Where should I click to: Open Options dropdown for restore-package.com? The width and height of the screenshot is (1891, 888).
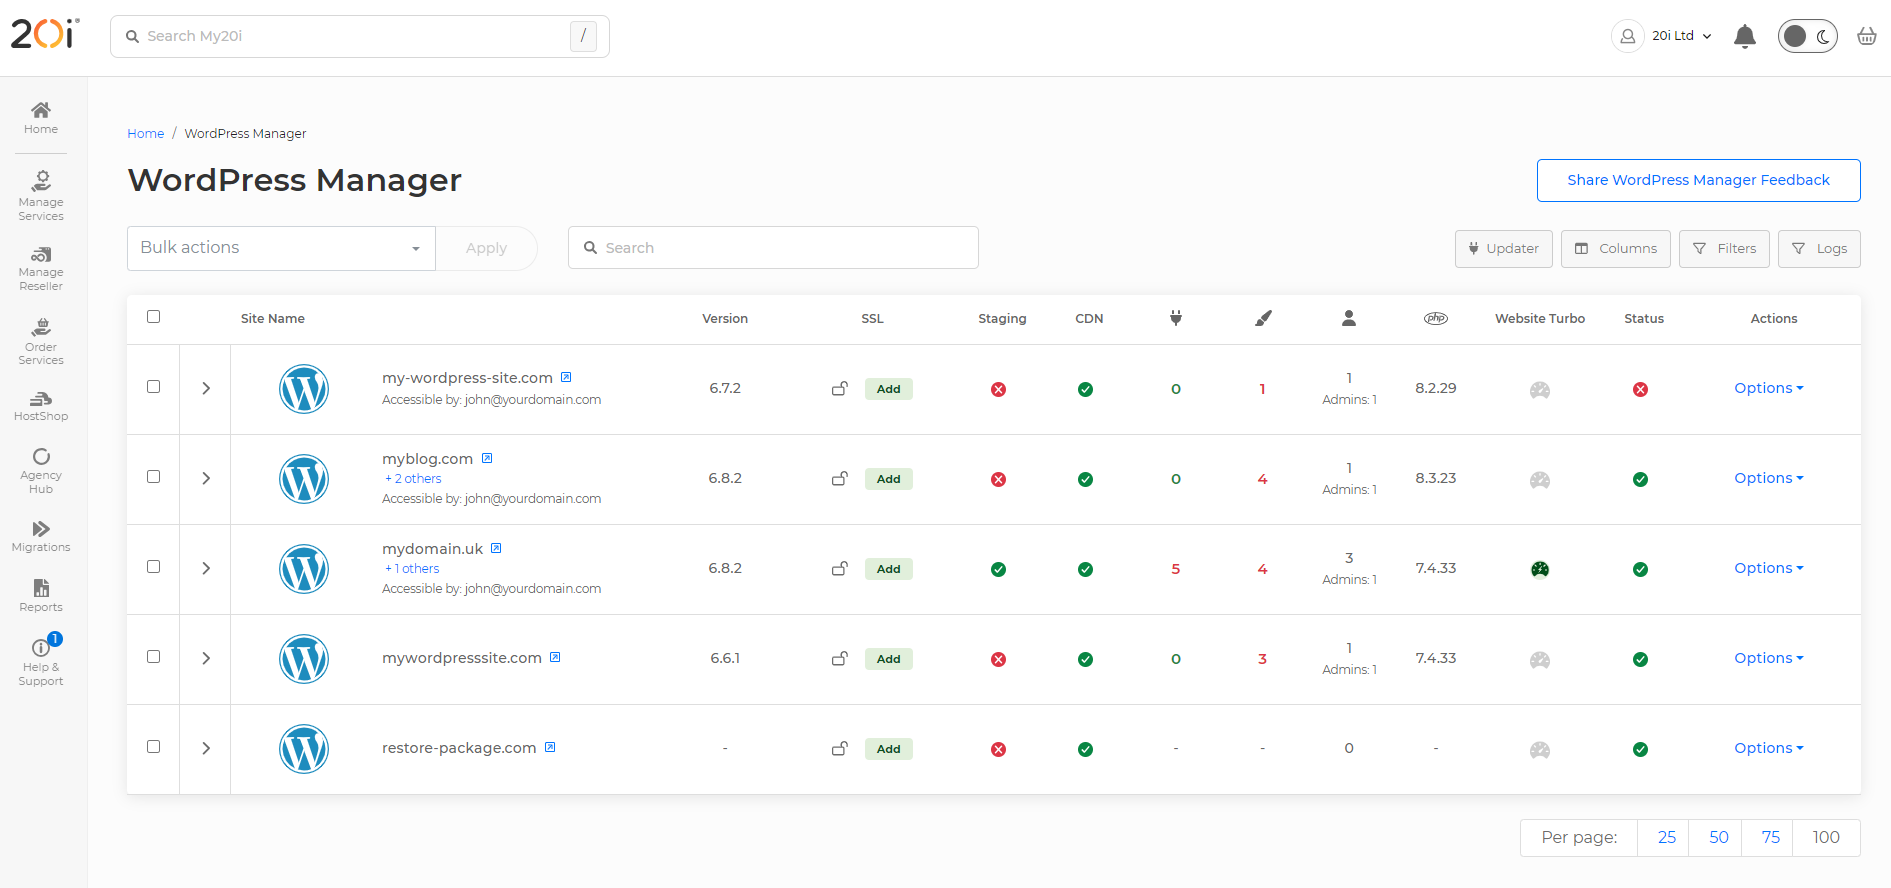[1768, 748]
